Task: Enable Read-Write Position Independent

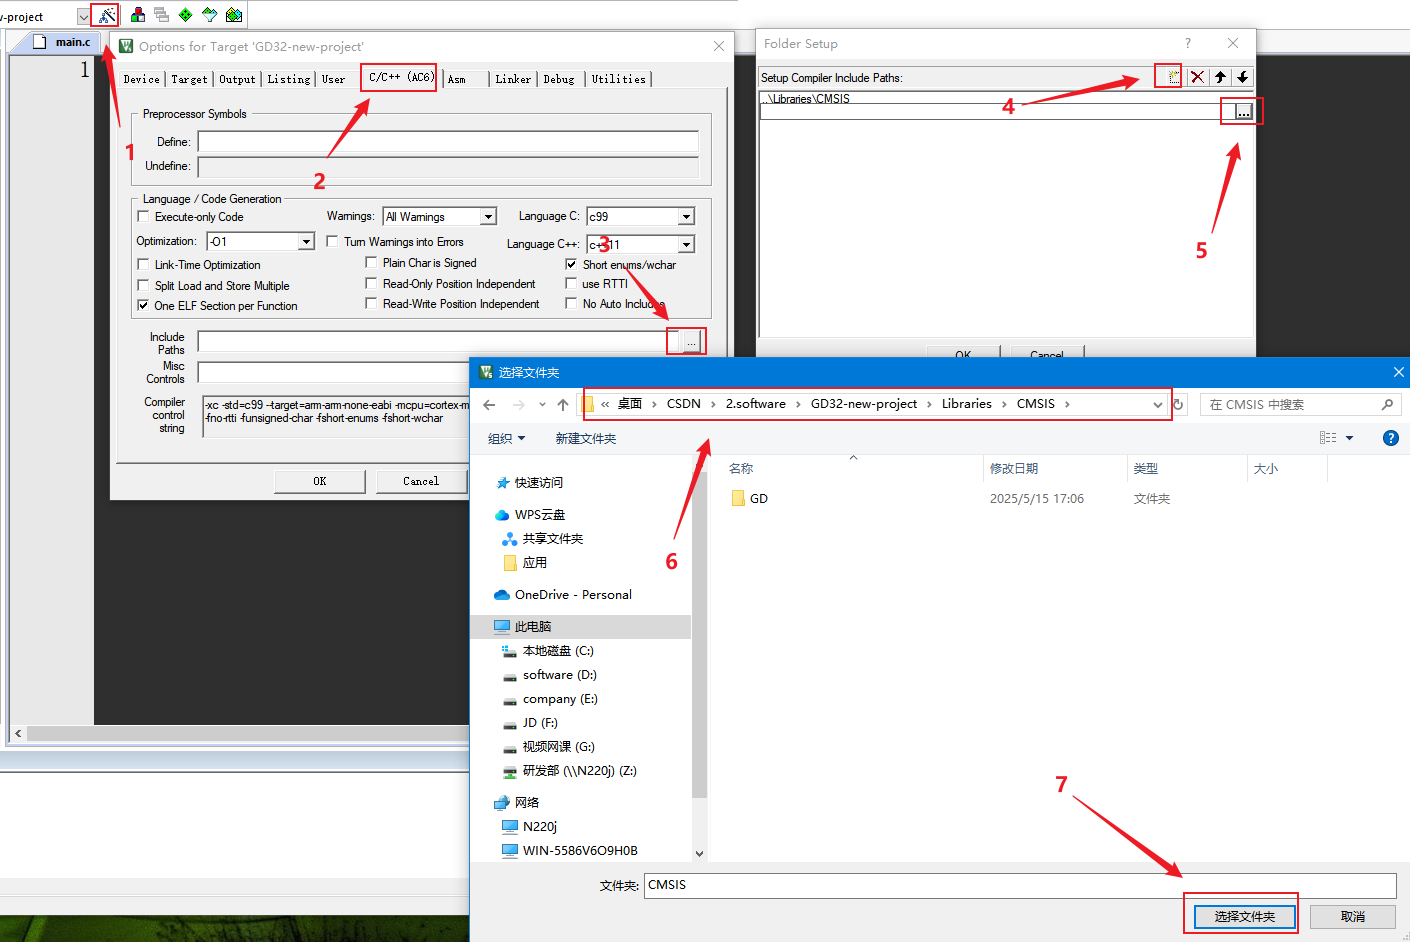Action: click(371, 303)
